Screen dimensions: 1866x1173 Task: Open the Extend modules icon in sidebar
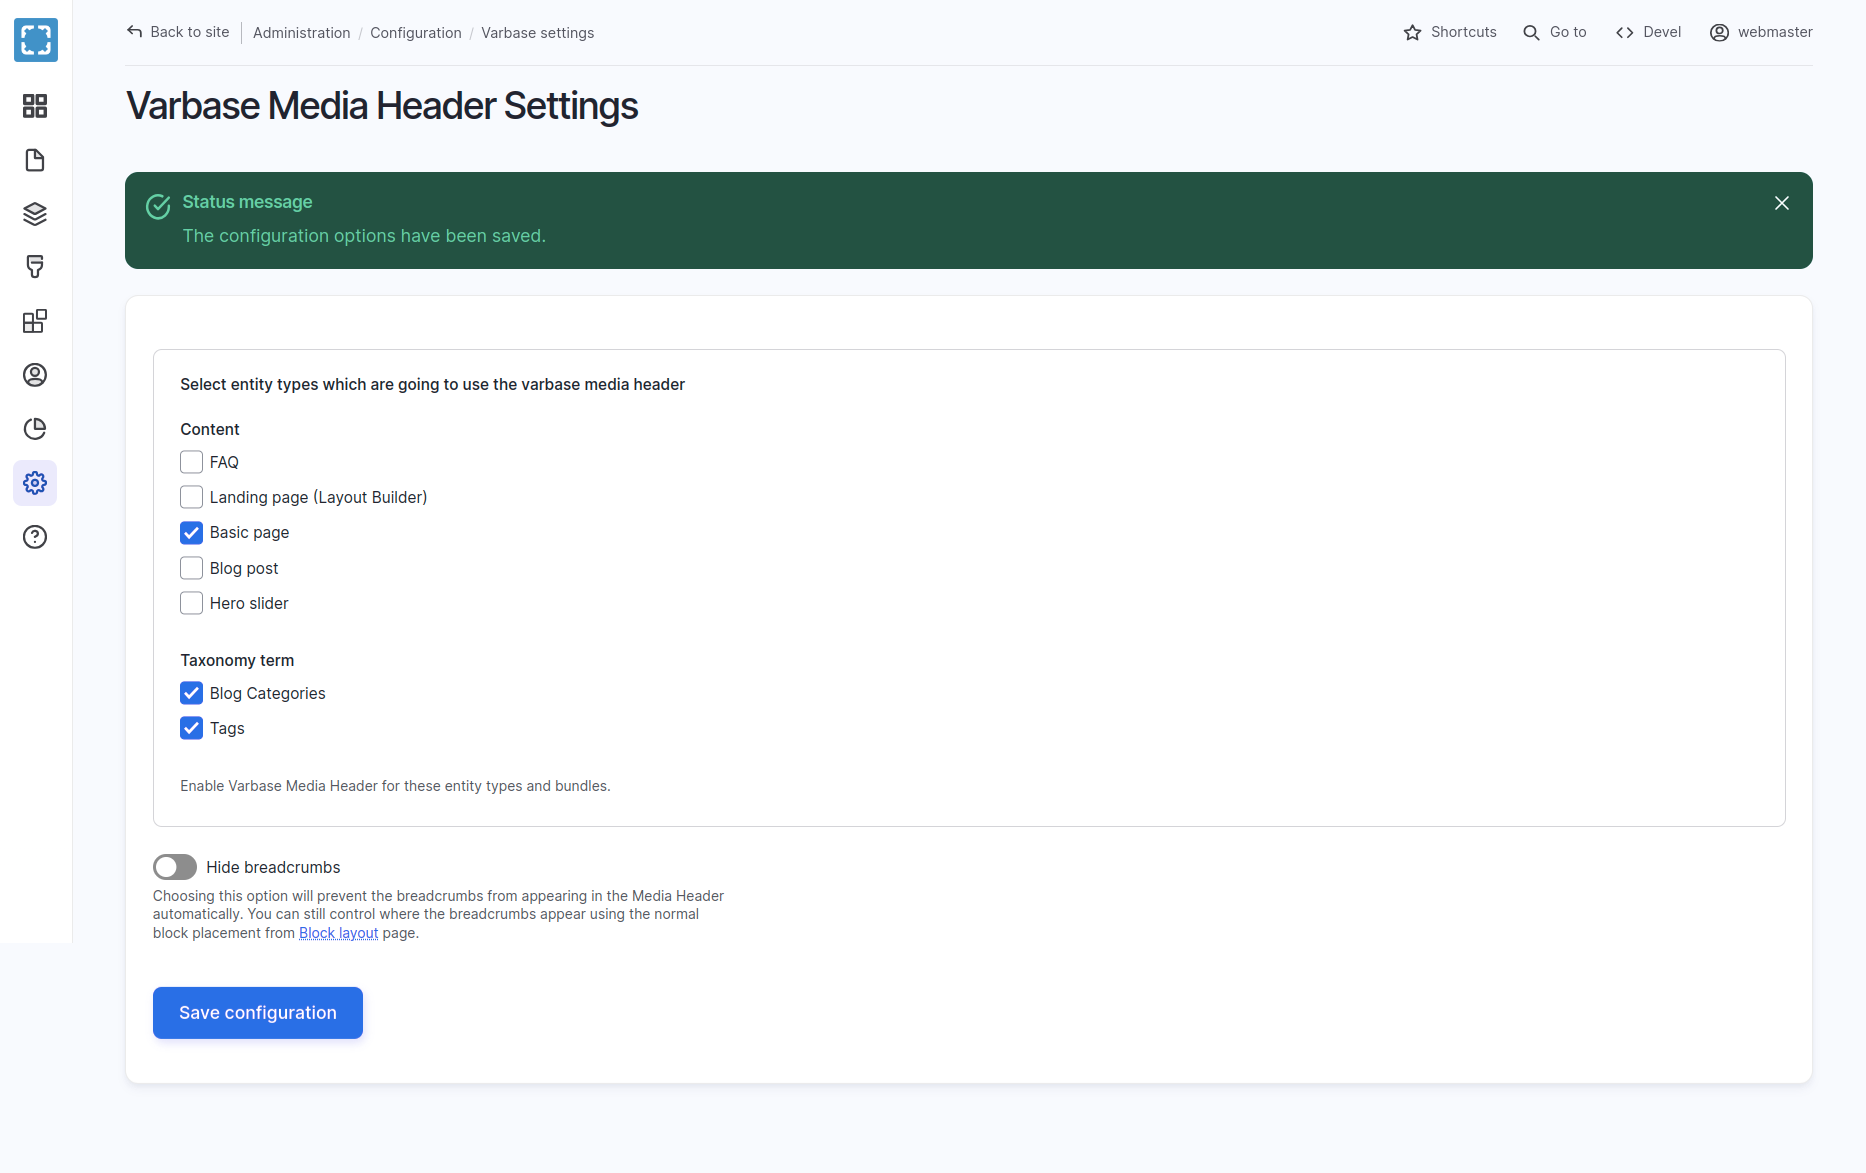[35, 321]
